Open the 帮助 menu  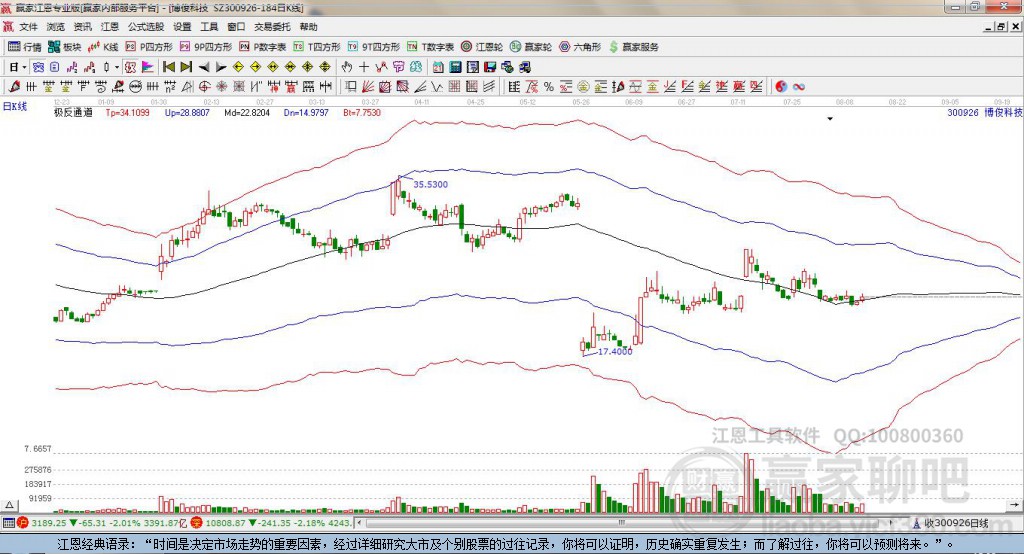point(308,27)
